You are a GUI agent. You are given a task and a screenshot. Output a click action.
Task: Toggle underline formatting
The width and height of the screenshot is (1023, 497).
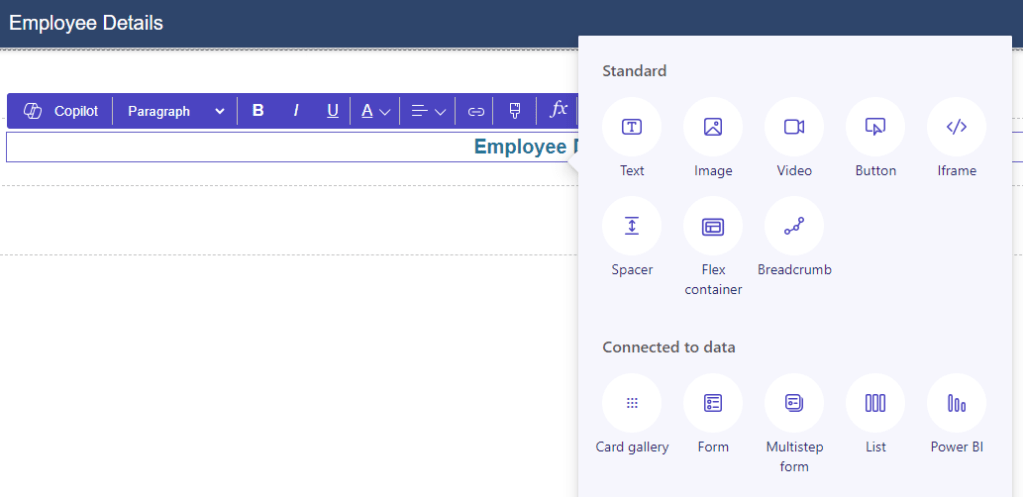[333, 111]
